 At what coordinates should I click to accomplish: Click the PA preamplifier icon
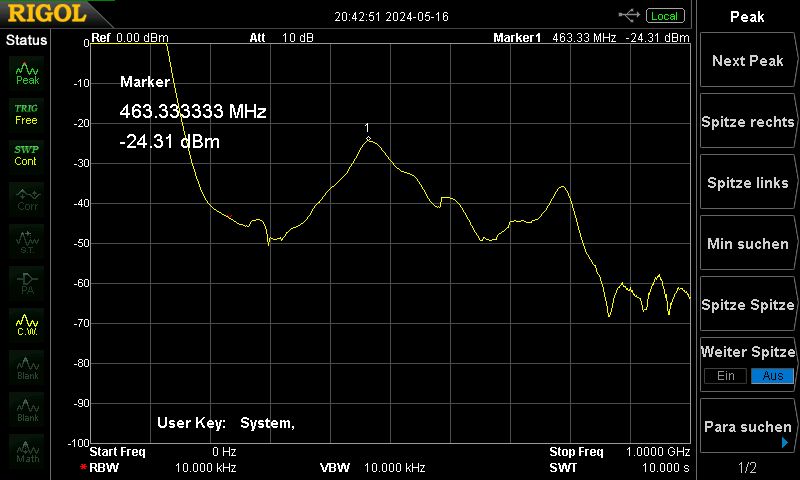27,283
